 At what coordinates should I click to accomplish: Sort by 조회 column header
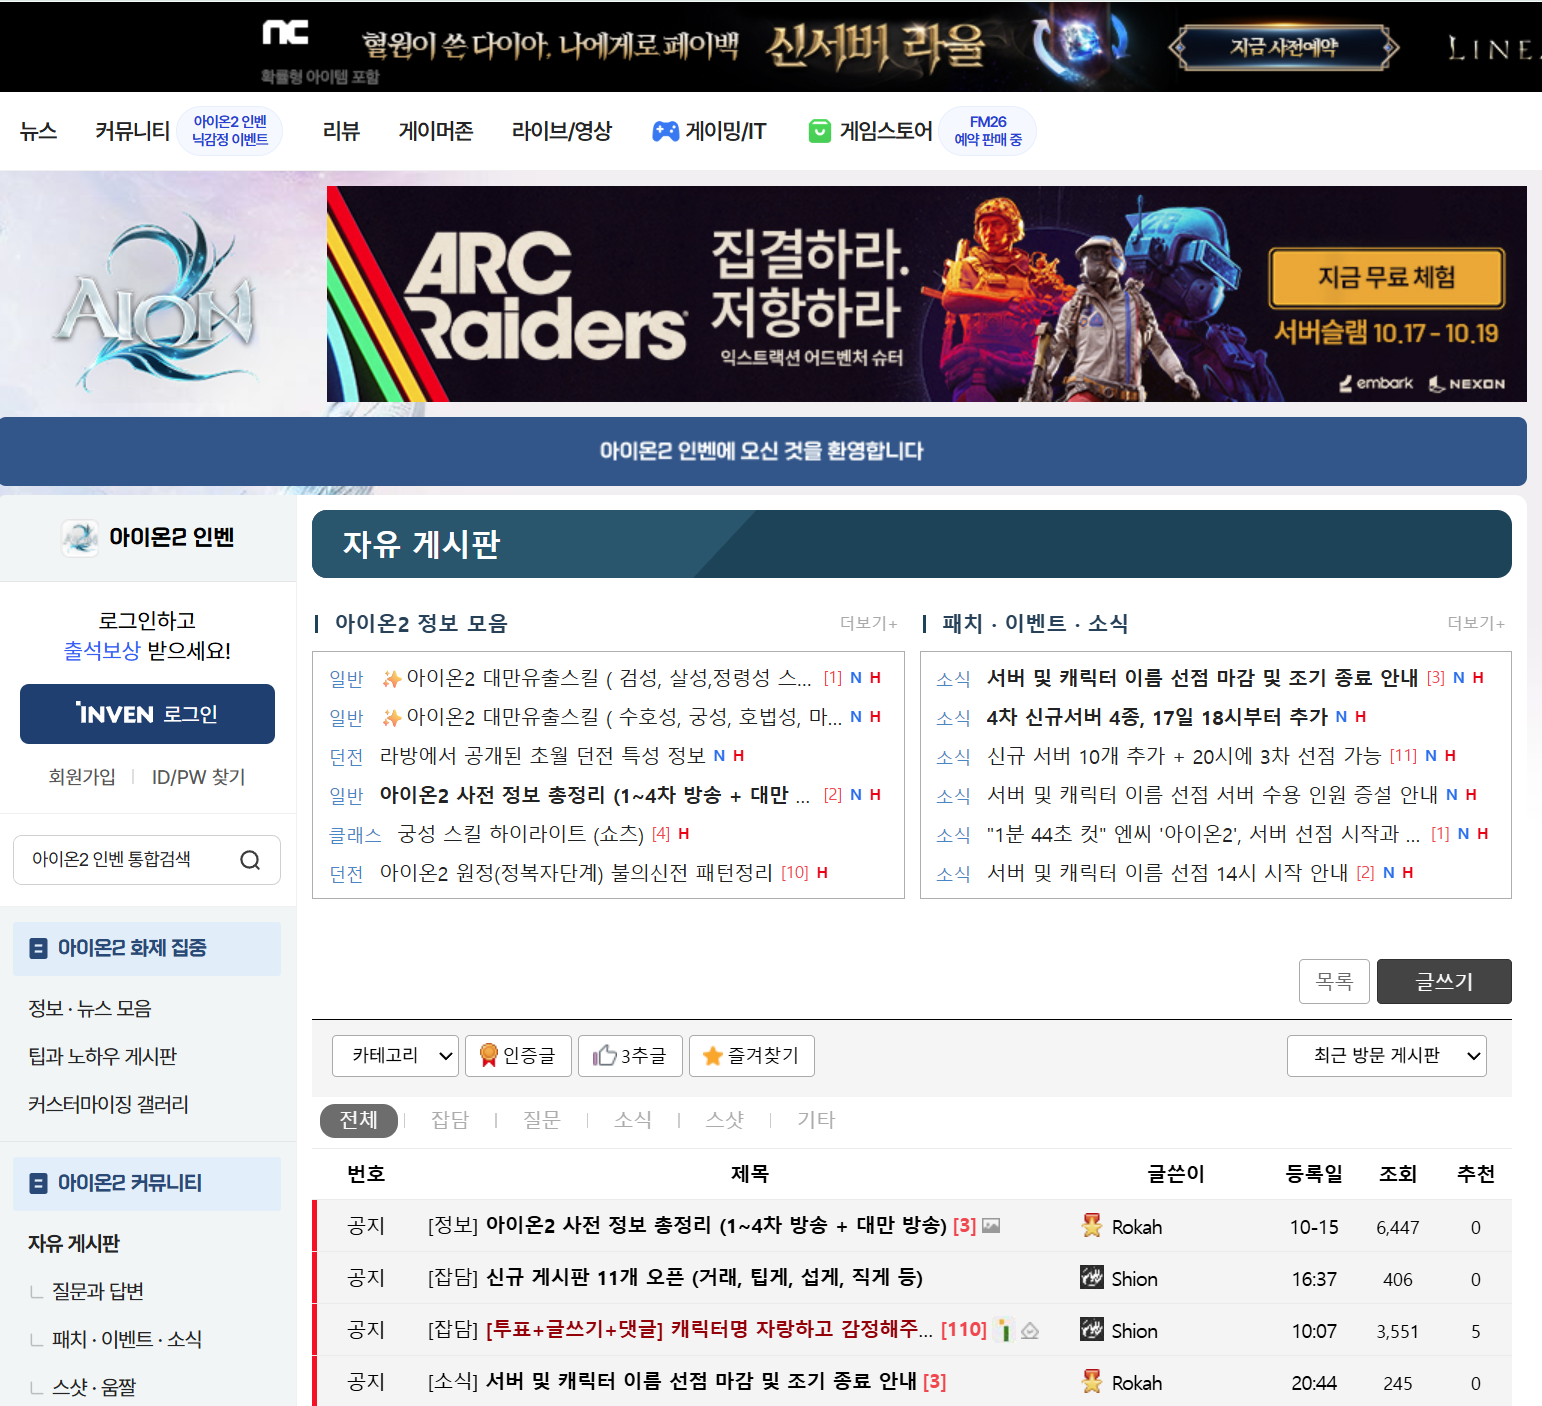(x=1398, y=1174)
